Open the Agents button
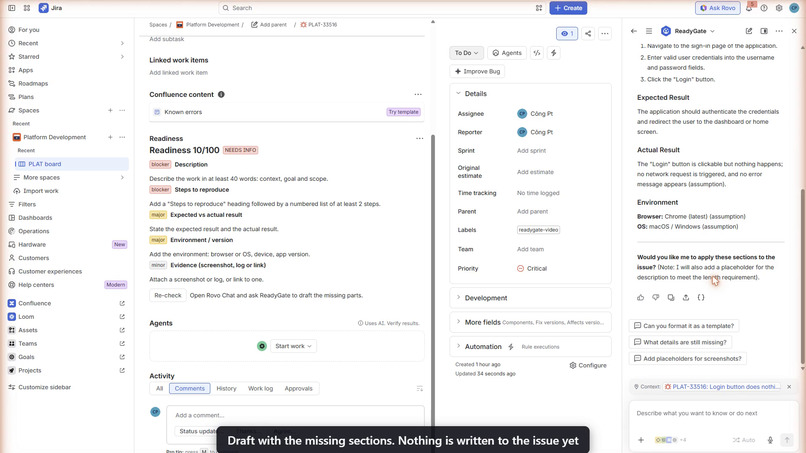 (x=507, y=52)
